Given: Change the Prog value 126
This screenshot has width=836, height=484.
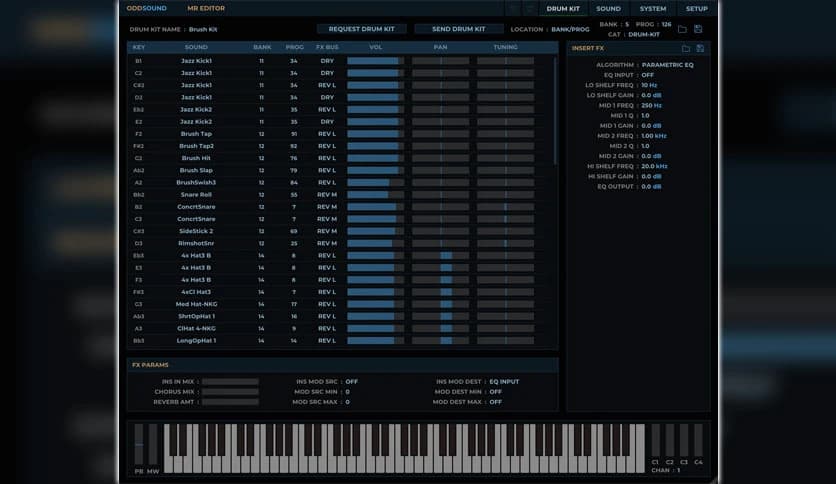Looking at the screenshot, I should click(666, 25).
